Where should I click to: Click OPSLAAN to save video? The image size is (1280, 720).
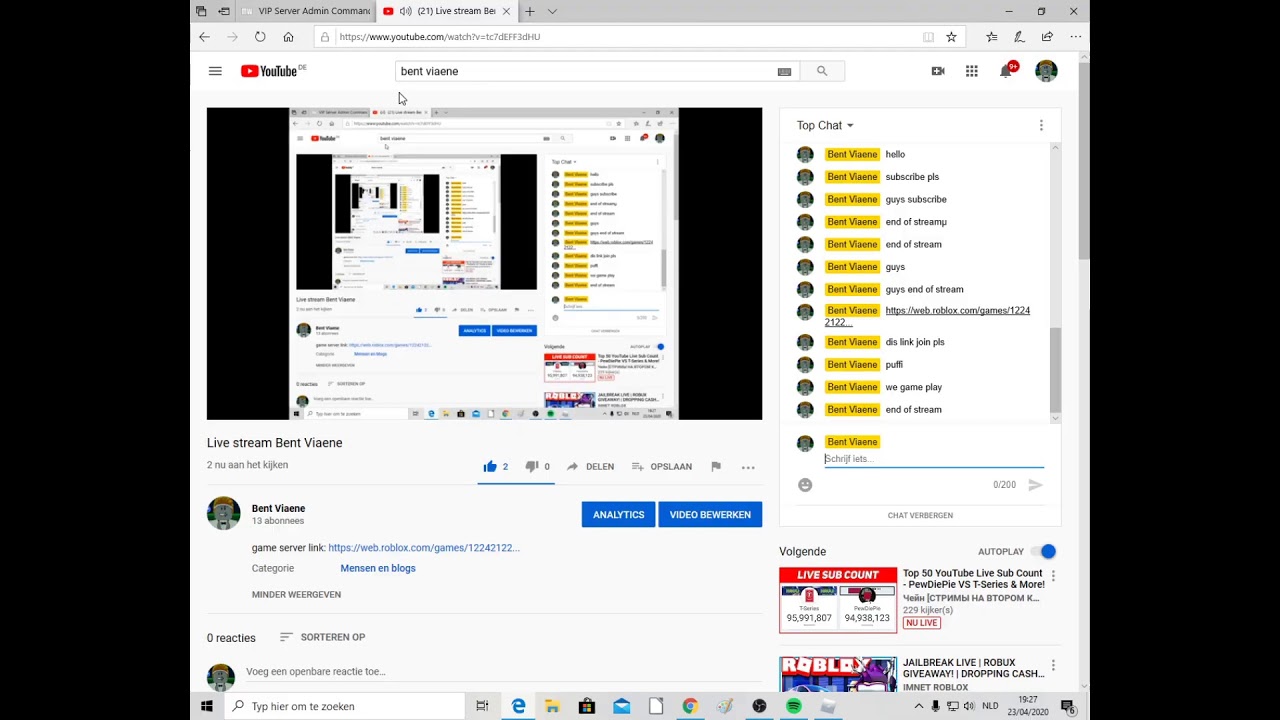[x=661, y=467]
